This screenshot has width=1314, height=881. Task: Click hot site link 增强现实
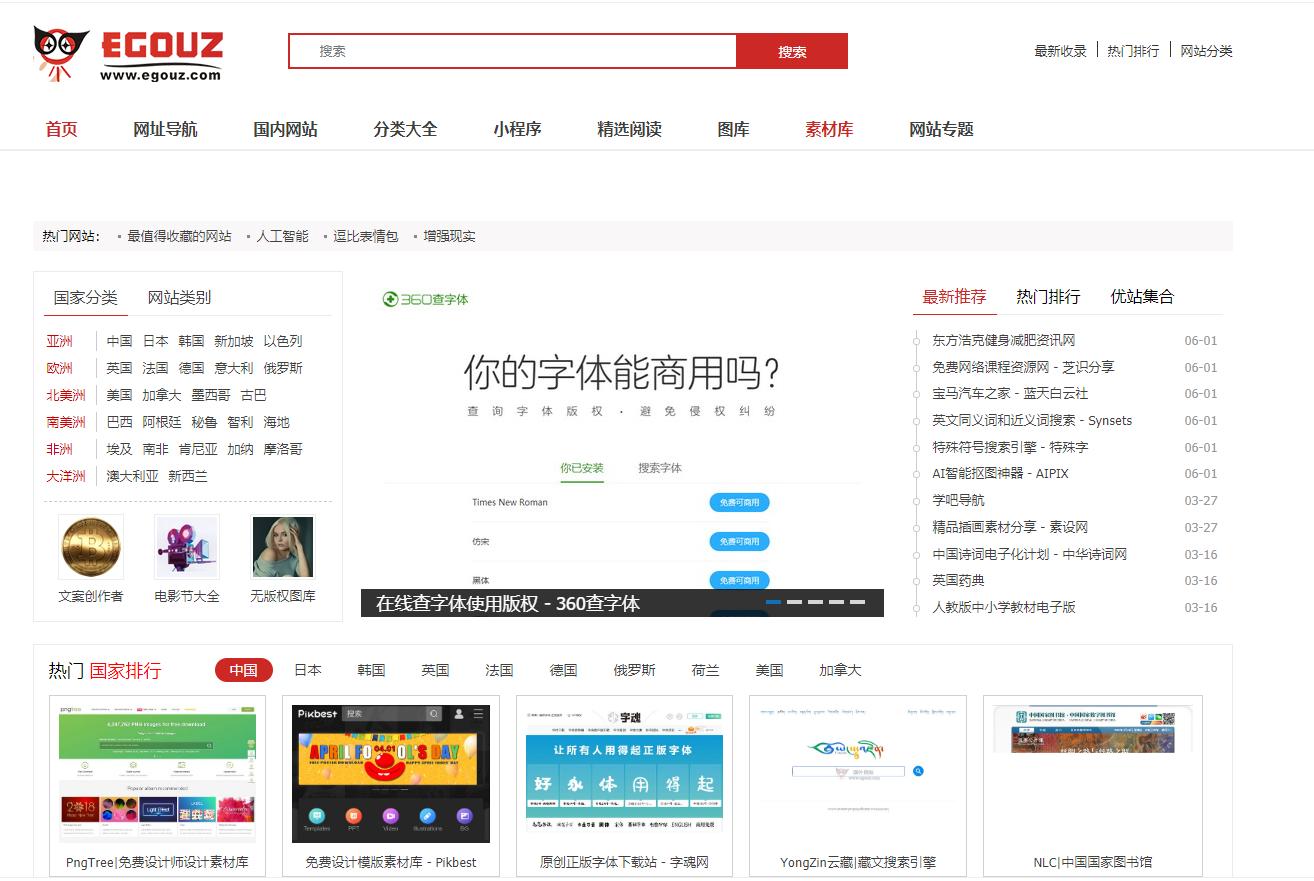449,236
